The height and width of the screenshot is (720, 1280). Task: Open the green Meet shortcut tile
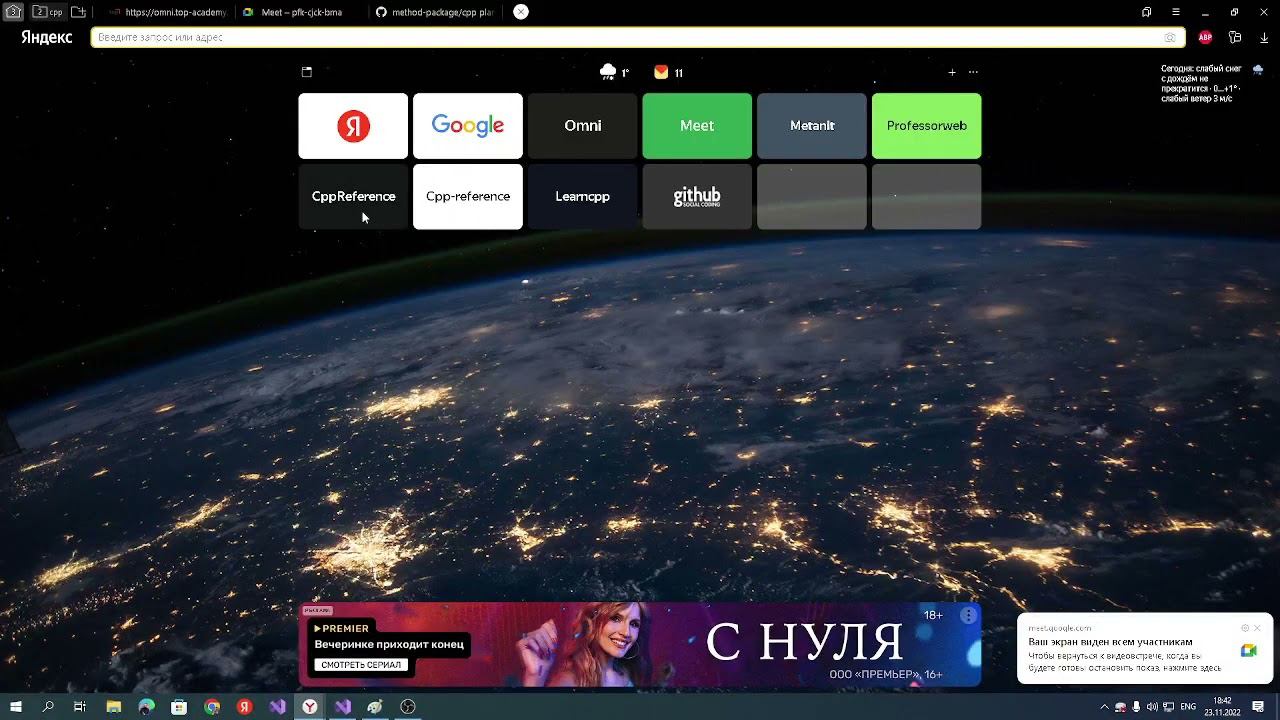click(x=697, y=126)
